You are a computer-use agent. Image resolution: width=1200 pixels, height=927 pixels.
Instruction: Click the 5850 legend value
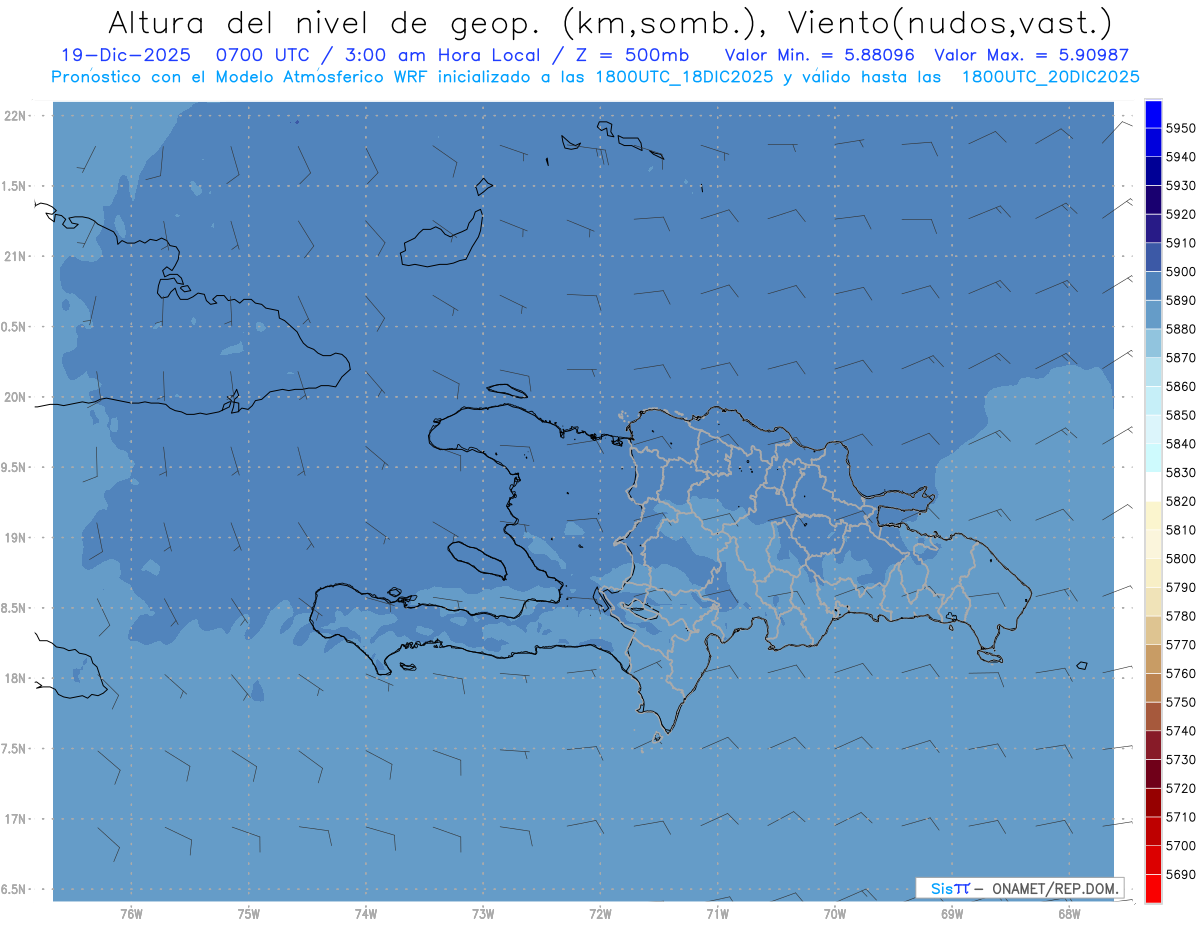1180,415
